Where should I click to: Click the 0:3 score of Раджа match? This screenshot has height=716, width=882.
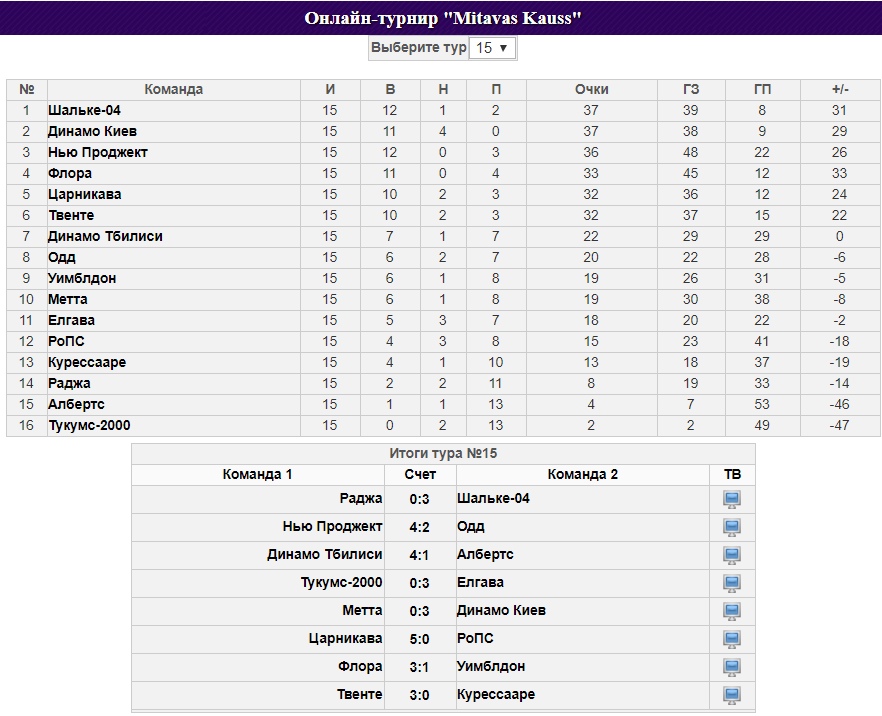(420, 499)
